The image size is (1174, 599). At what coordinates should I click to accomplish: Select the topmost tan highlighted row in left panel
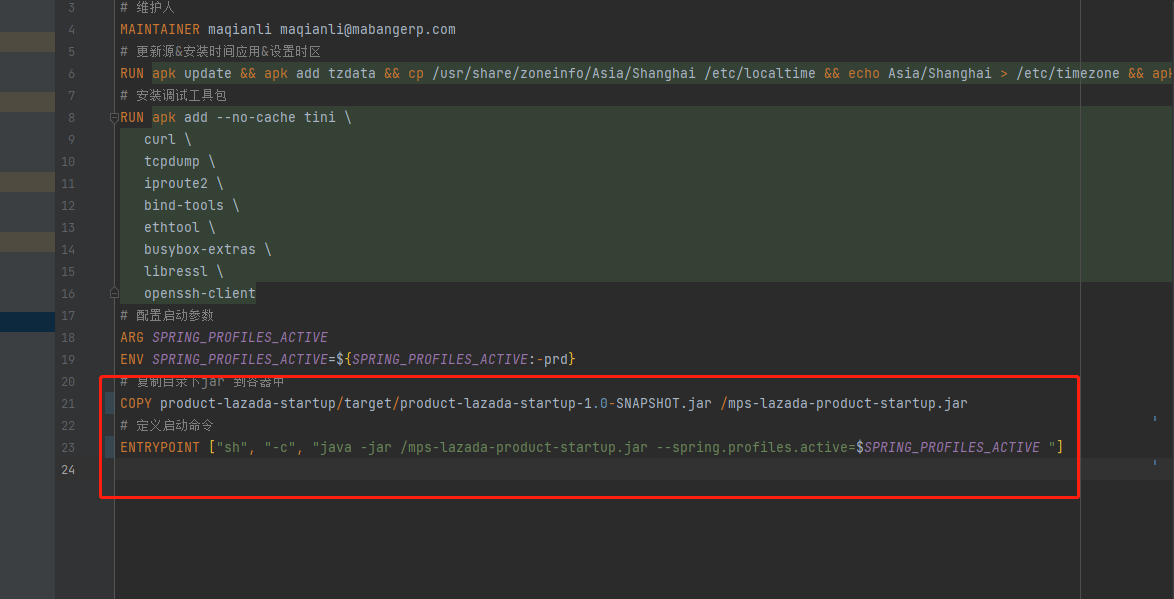click(27, 42)
